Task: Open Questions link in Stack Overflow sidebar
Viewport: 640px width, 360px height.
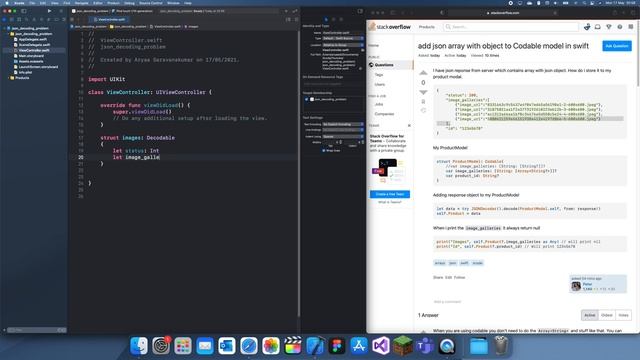Action: coord(384,65)
